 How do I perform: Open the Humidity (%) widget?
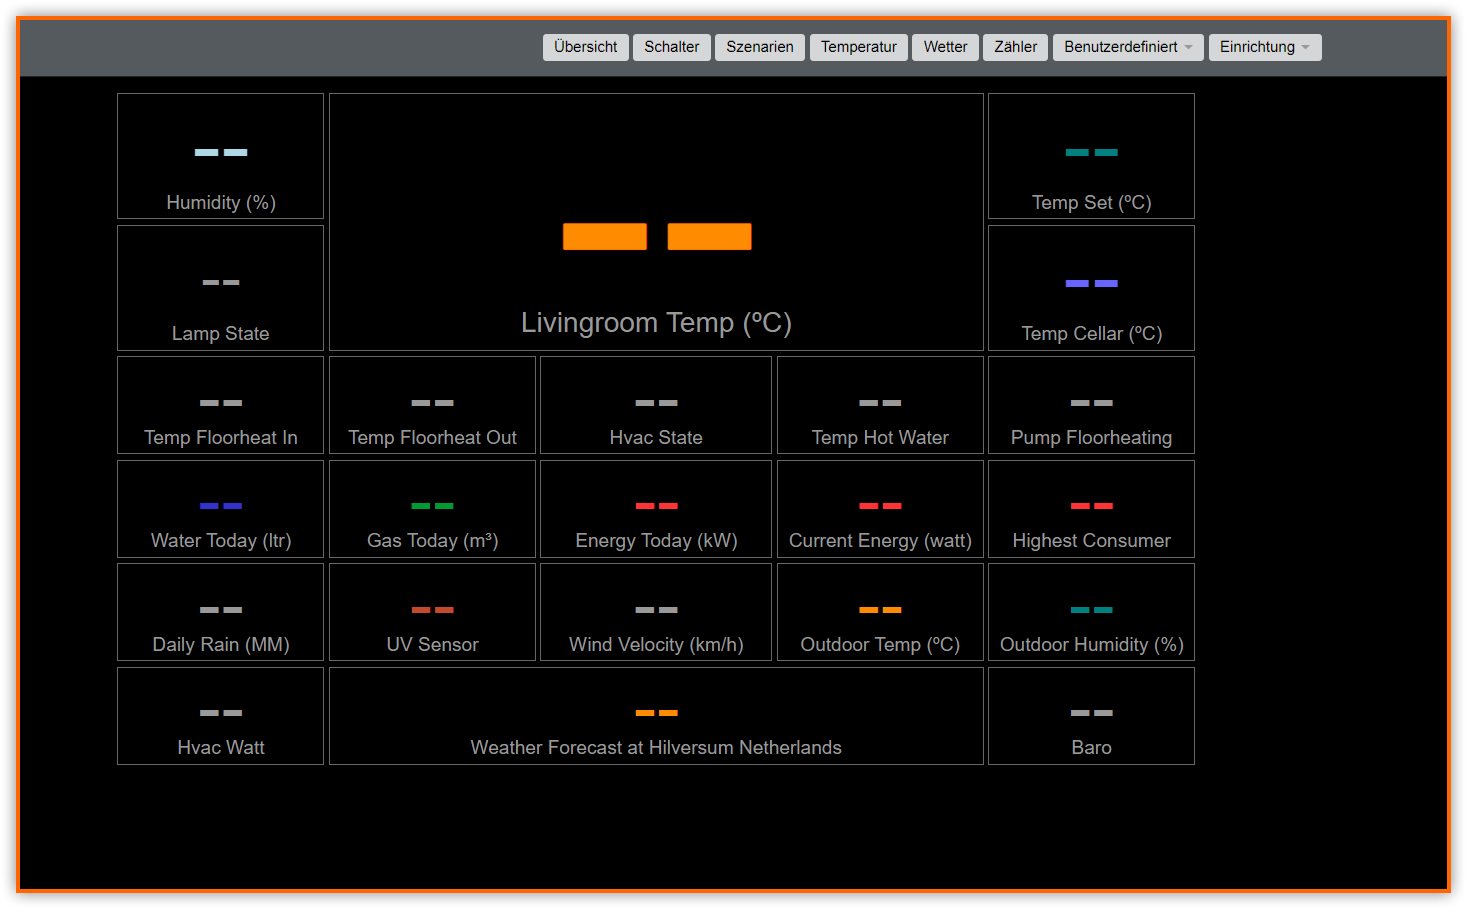tap(220, 155)
